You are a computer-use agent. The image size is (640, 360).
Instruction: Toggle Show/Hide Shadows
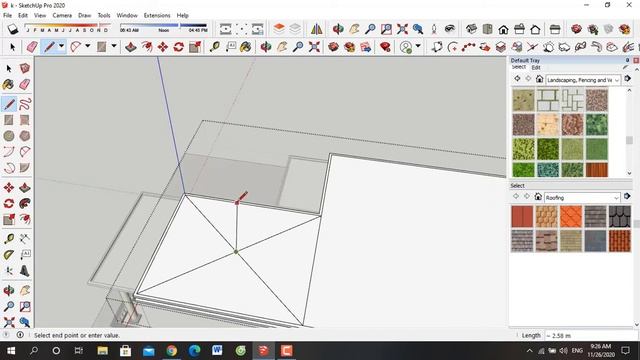pyautogui.click(x=13, y=29)
